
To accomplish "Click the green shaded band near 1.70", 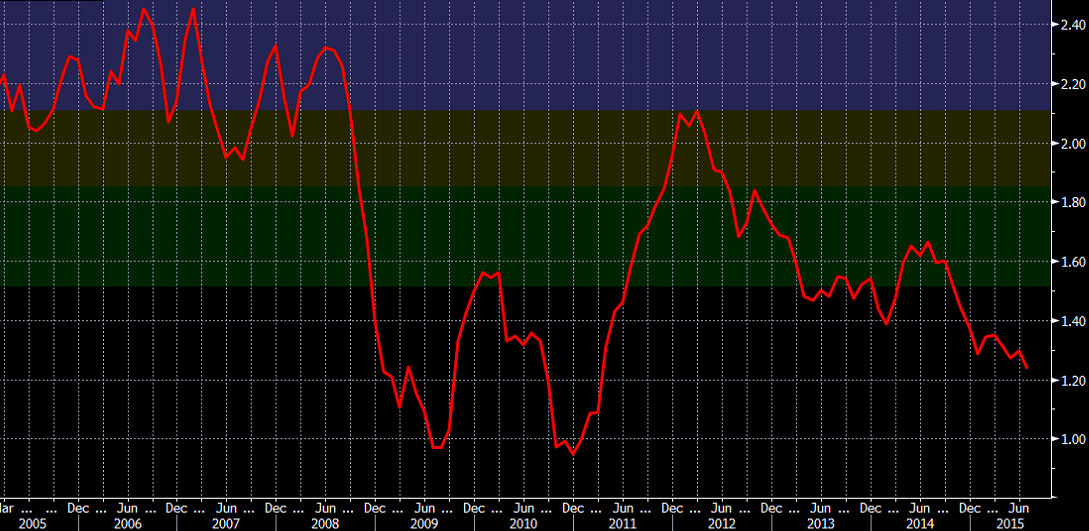I will coord(500,237).
